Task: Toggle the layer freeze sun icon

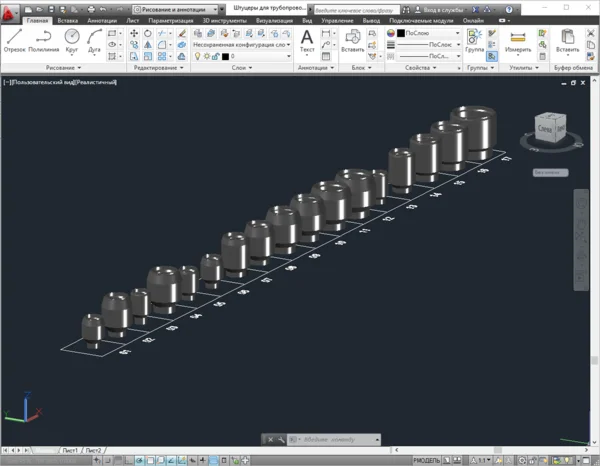Action: [207, 56]
